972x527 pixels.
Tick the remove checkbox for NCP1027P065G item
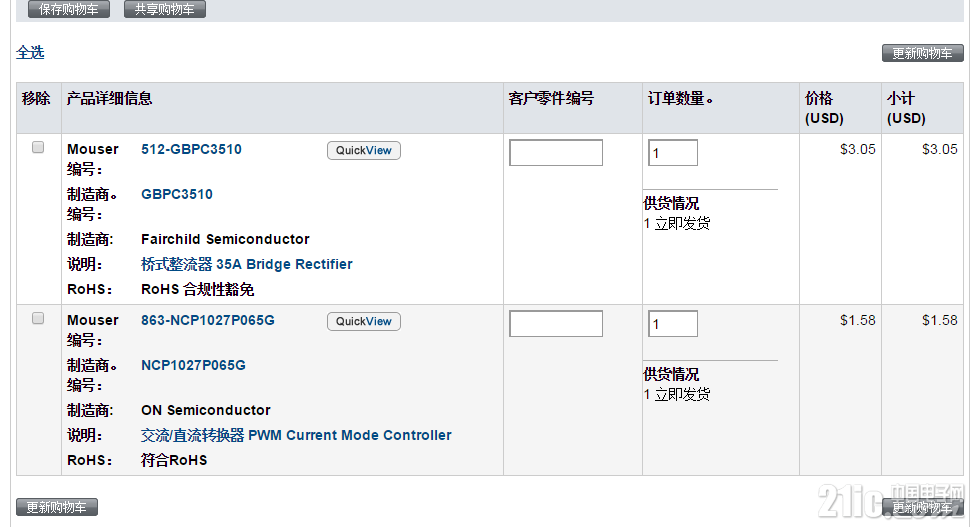38,318
